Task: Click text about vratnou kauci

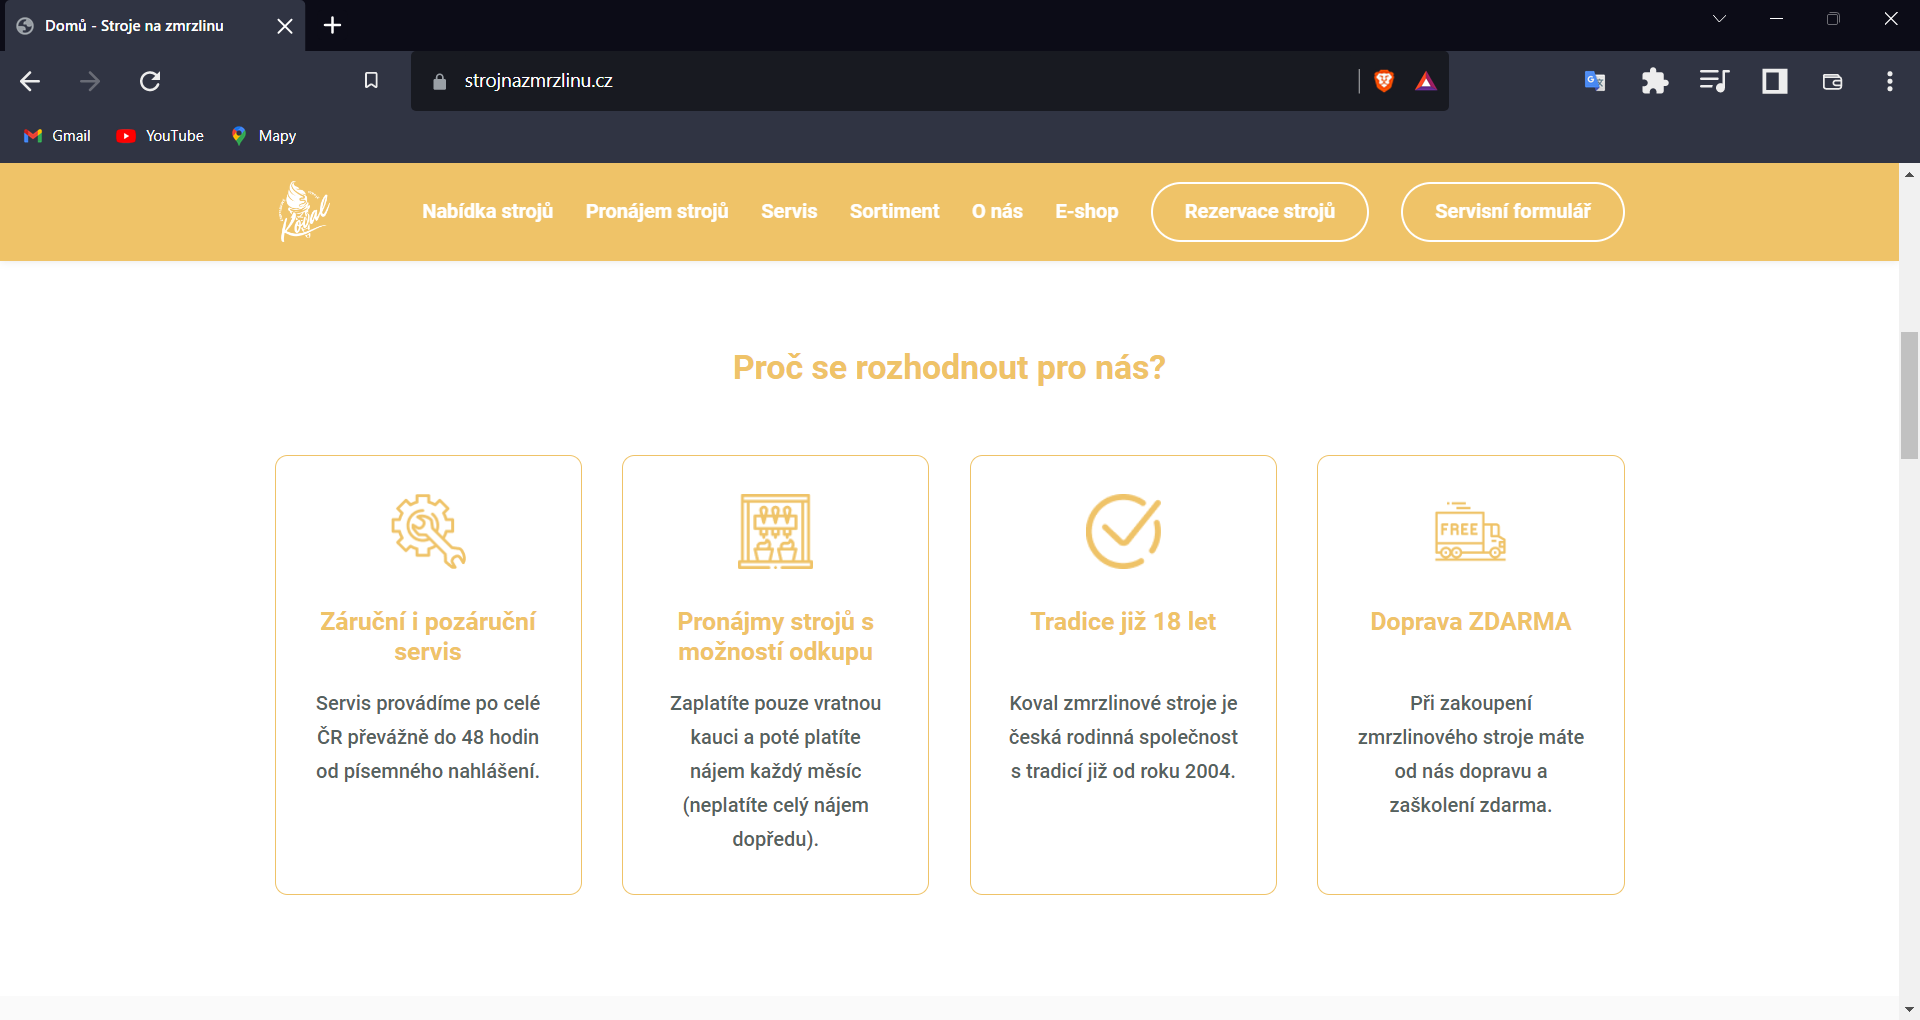Action: click(775, 771)
